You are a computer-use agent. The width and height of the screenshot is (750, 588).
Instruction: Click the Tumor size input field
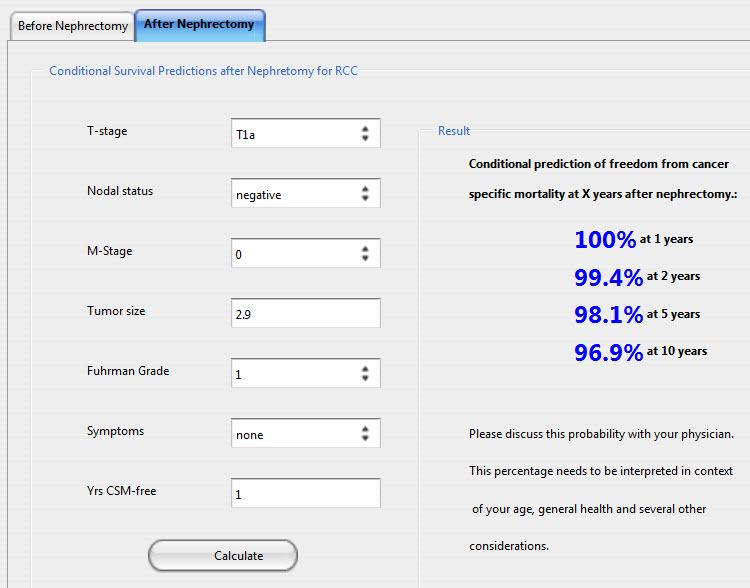pos(306,313)
